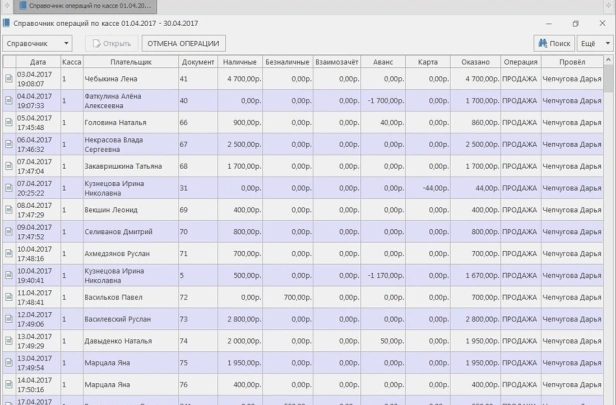Select the document icon of Векшин Леонид row

[9, 210]
